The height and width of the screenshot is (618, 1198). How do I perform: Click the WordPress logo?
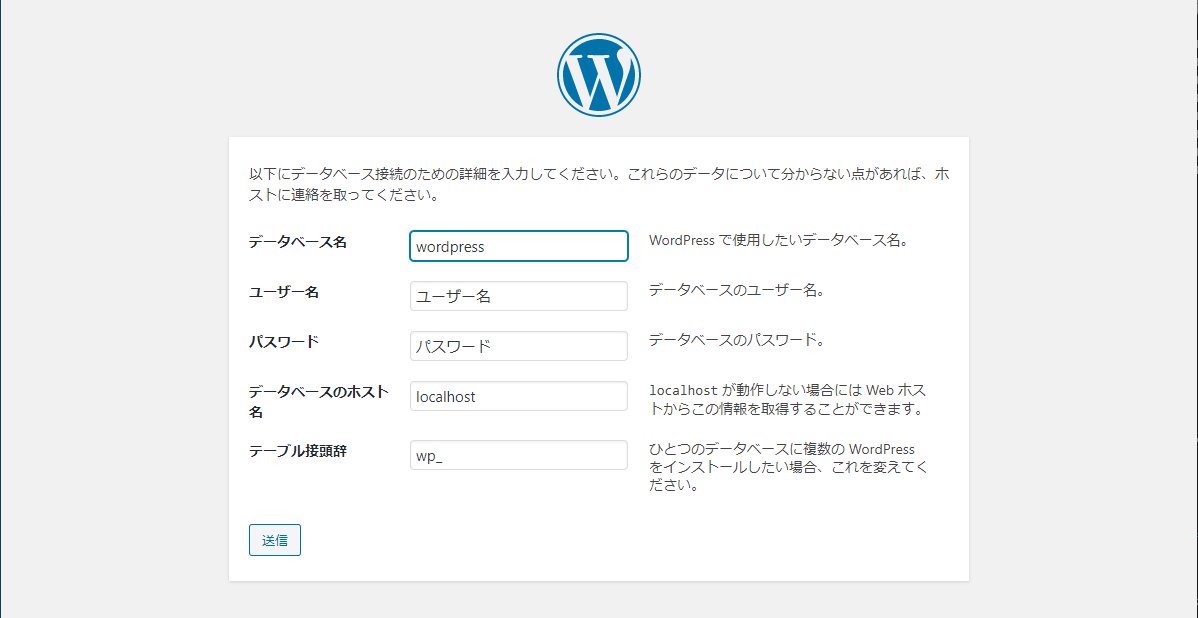(x=599, y=75)
